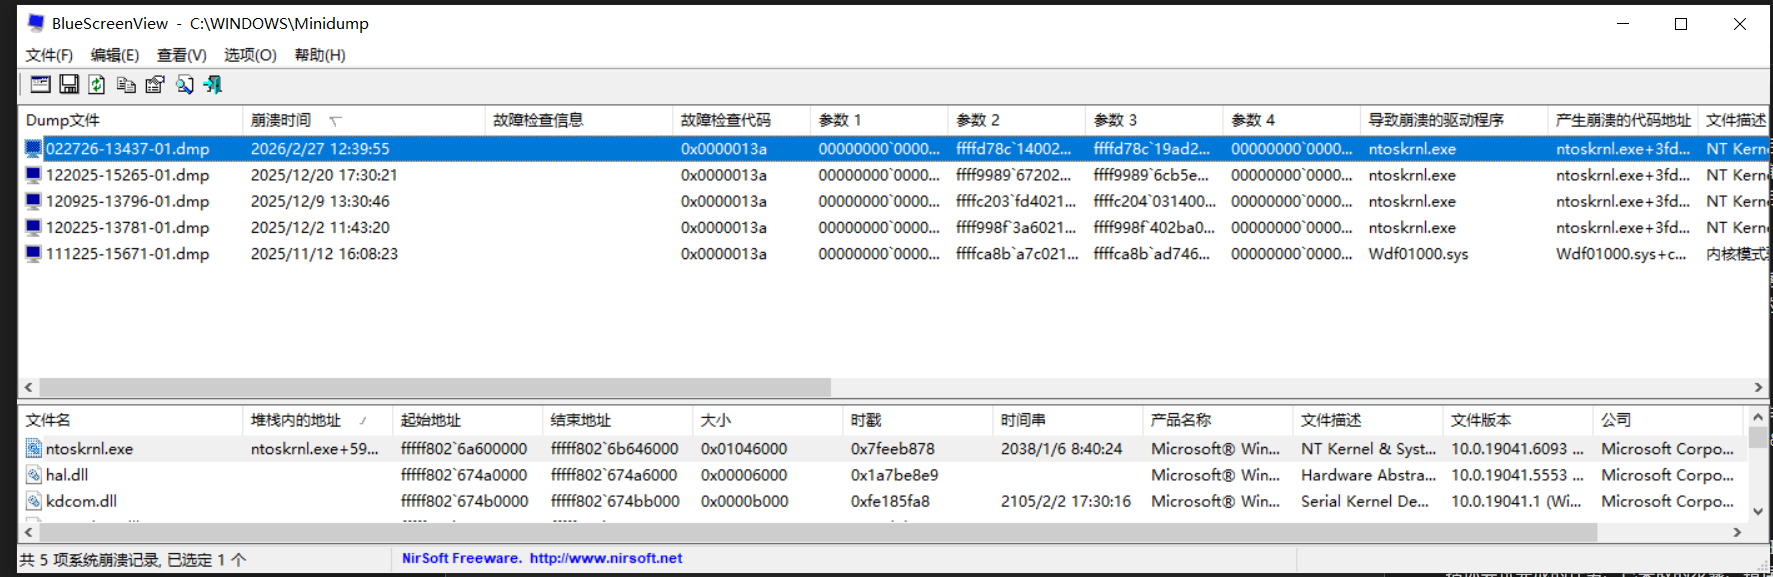Sort by the 崩溃时间 column header
The height and width of the screenshot is (577, 1773).
[x=363, y=120]
